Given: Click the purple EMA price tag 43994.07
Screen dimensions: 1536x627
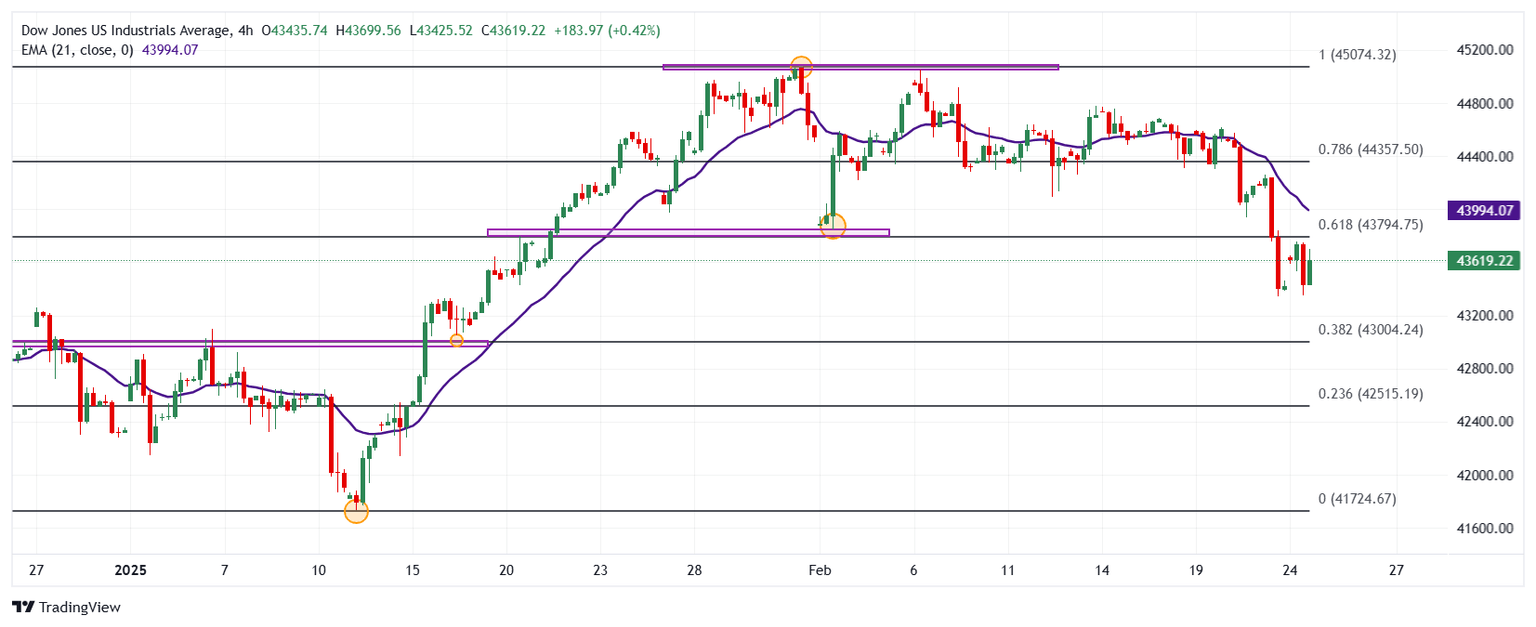Looking at the screenshot, I should click(x=1482, y=210).
